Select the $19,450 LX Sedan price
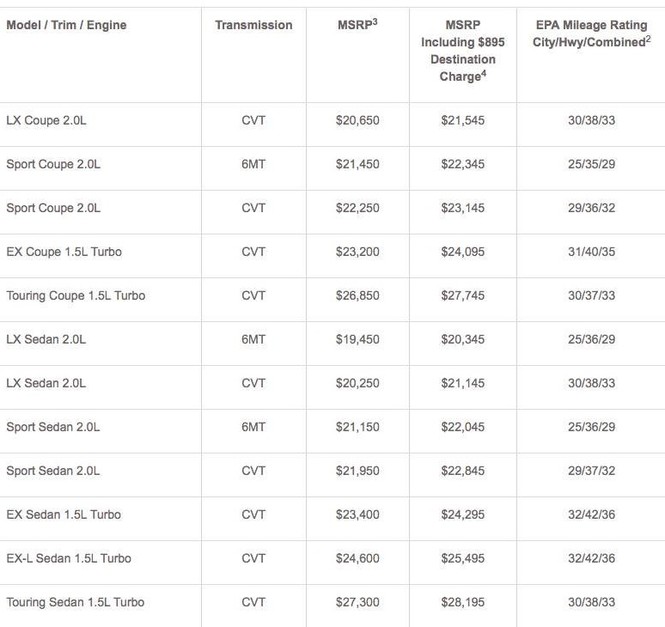The width and height of the screenshot is (665, 627). point(358,339)
